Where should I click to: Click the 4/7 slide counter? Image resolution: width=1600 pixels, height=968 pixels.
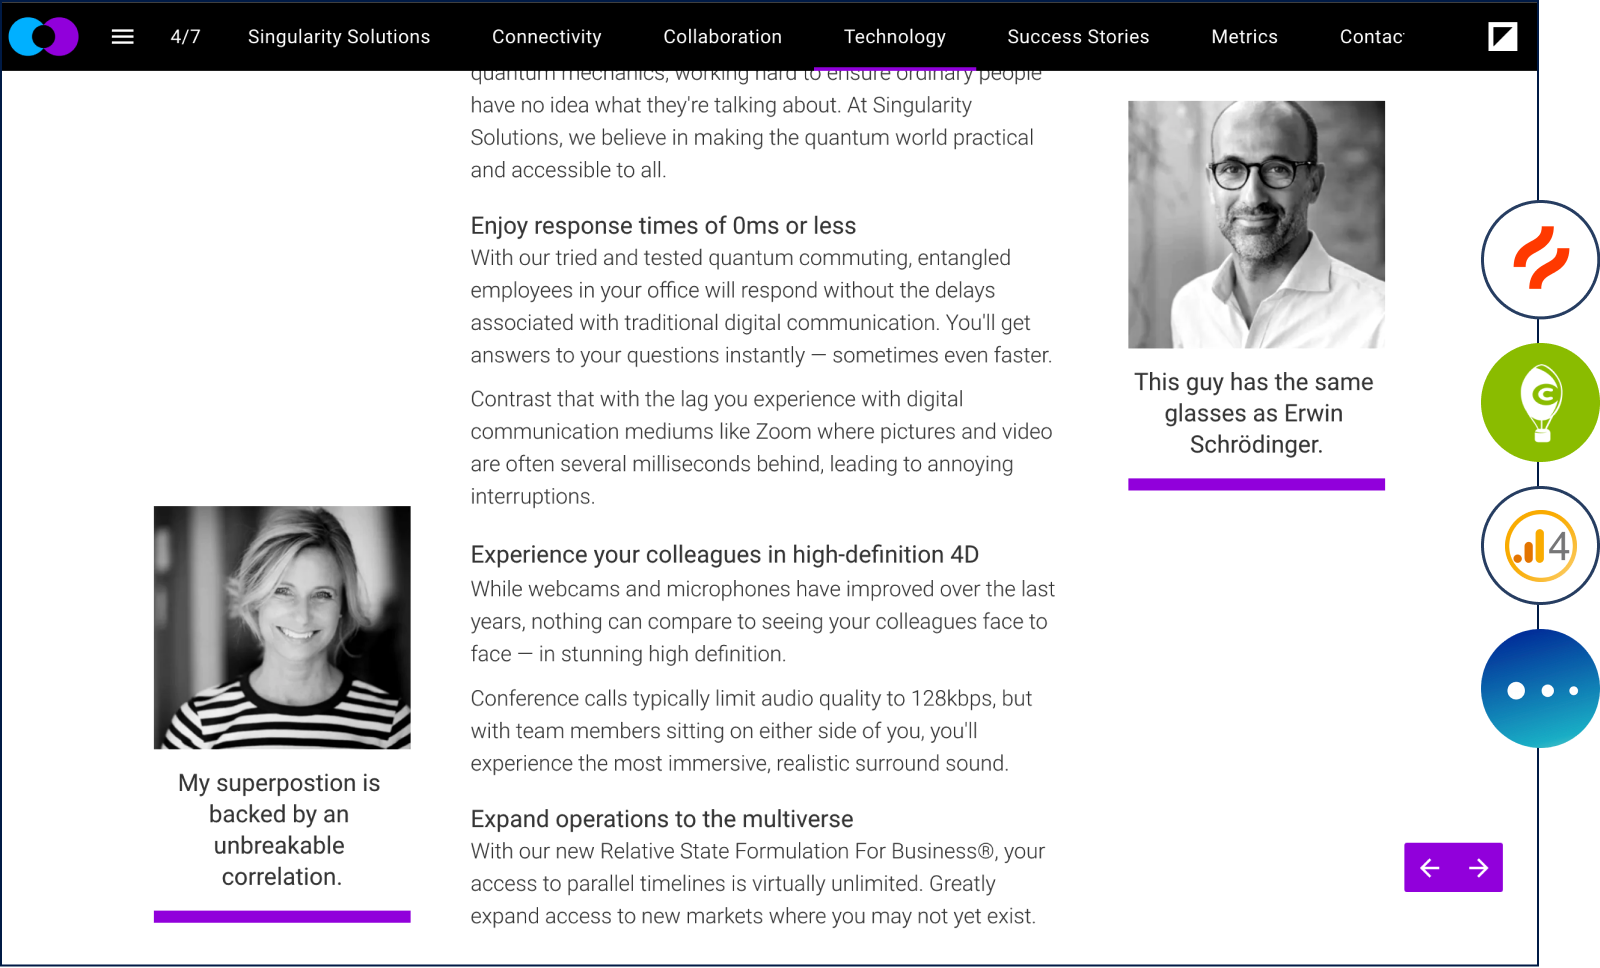tap(185, 37)
